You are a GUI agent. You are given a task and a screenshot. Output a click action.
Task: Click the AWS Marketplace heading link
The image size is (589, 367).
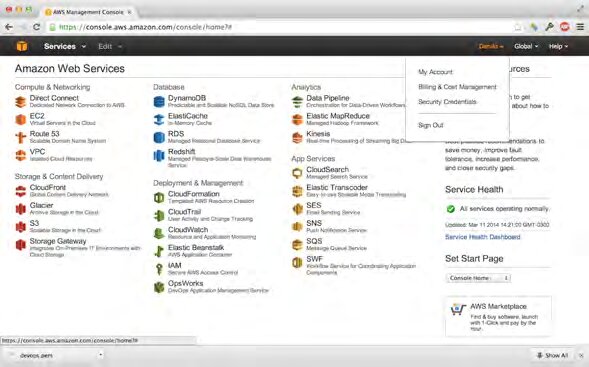pos(498,306)
